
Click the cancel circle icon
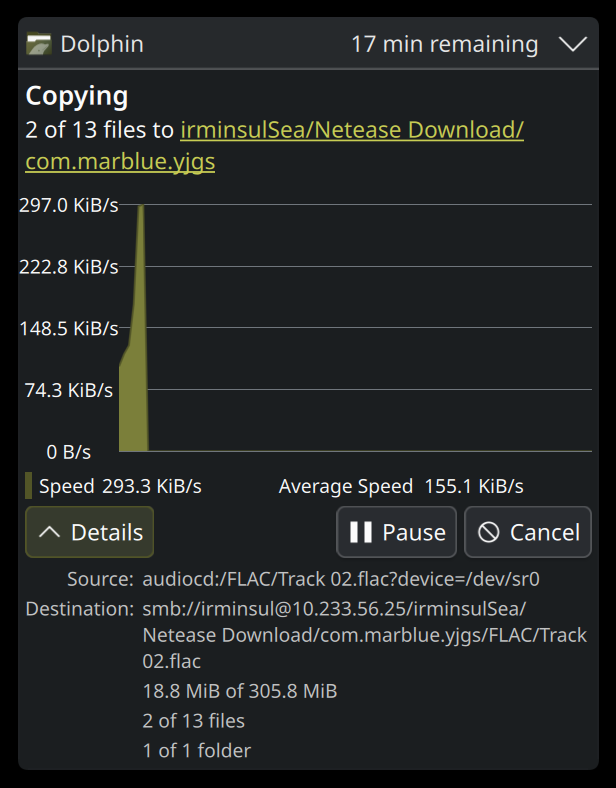click(489, 532)
